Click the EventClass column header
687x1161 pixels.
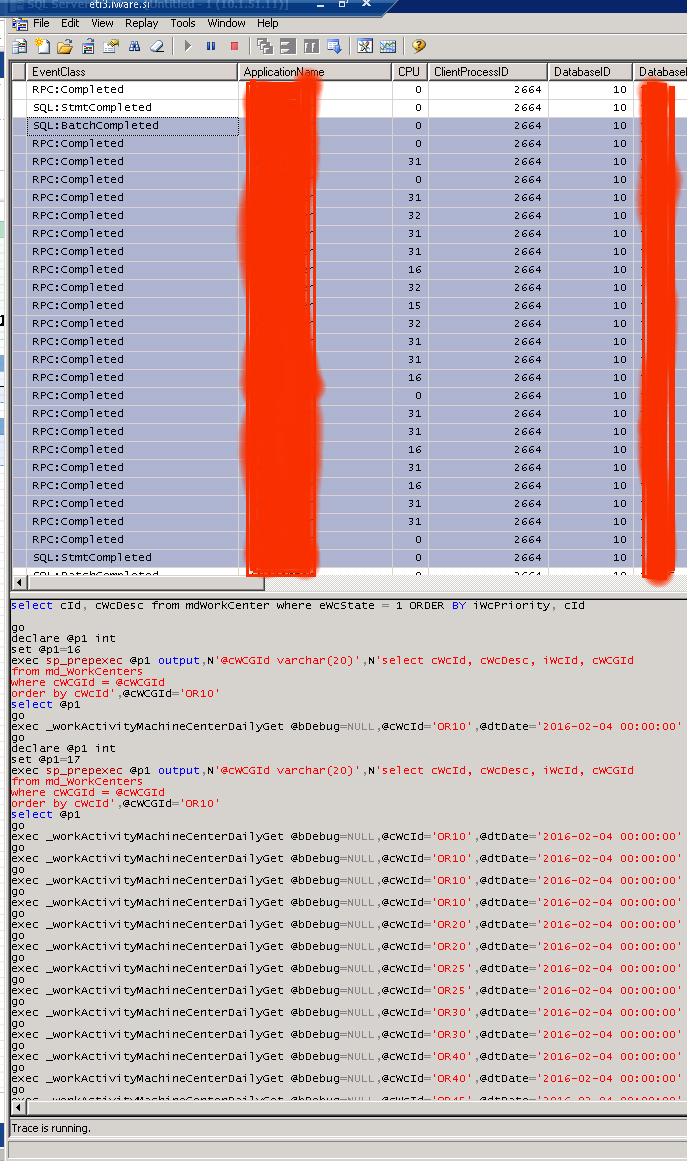click(133, 72)
